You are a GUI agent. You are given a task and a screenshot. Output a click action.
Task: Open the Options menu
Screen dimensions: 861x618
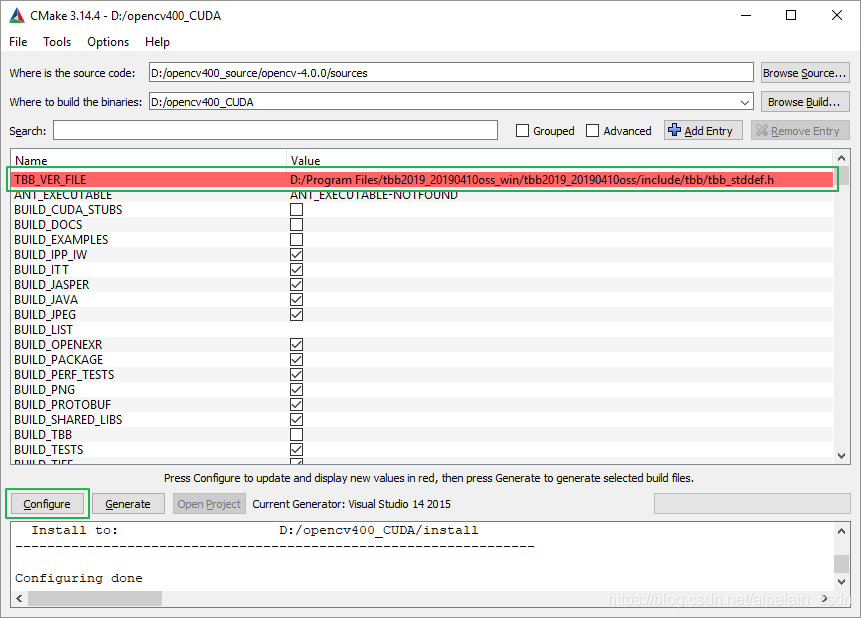point(108,42)
